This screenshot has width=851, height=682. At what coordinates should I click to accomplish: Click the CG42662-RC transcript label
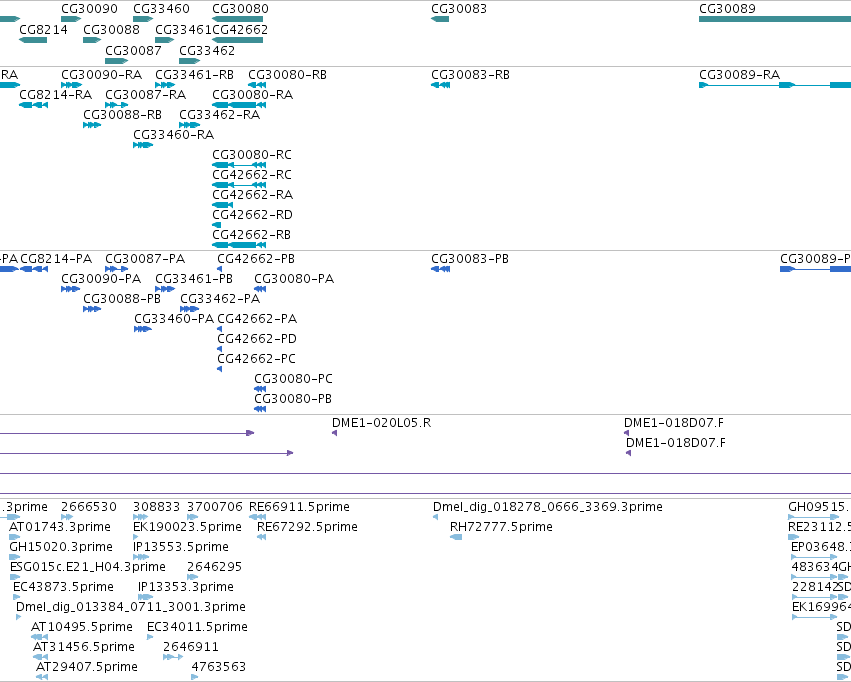pos(252,175)
